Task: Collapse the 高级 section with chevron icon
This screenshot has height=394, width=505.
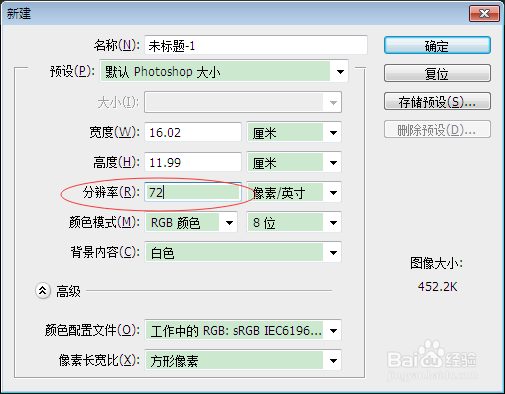Action: 43,291
